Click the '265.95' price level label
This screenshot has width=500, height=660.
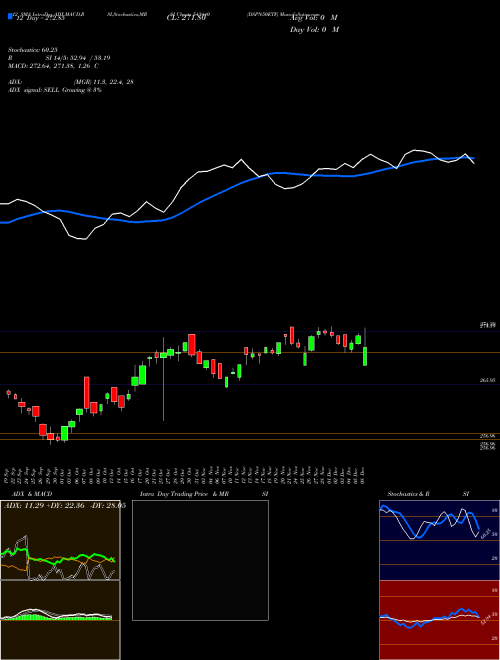(x=487, y=380)
